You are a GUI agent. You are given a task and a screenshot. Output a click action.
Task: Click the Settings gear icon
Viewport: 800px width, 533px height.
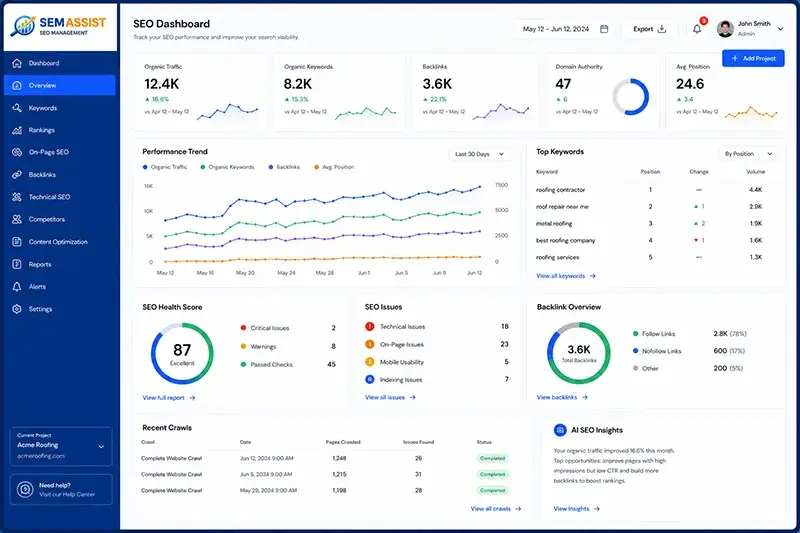(17, 309)
